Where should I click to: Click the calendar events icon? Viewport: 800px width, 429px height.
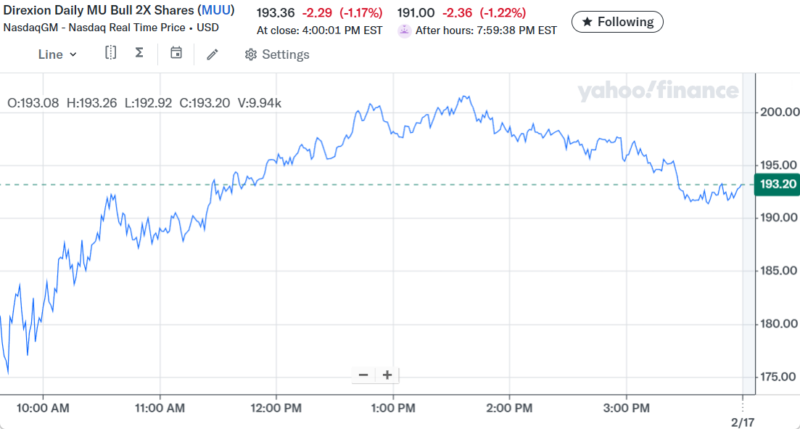pyautogui.click(x=176, y=54)
